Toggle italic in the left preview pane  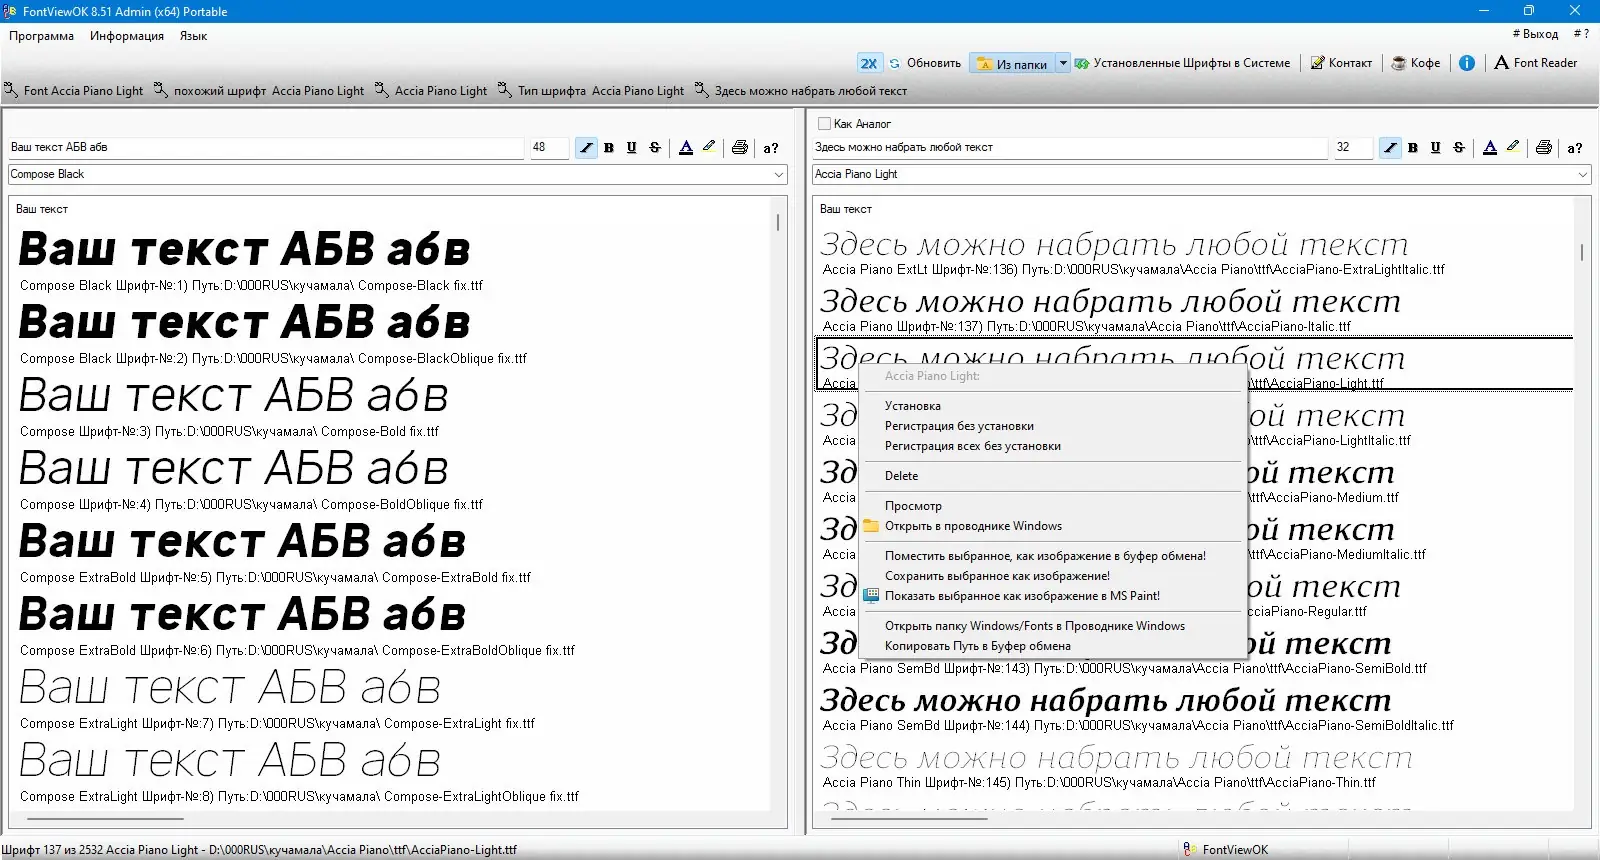point(586,148)
